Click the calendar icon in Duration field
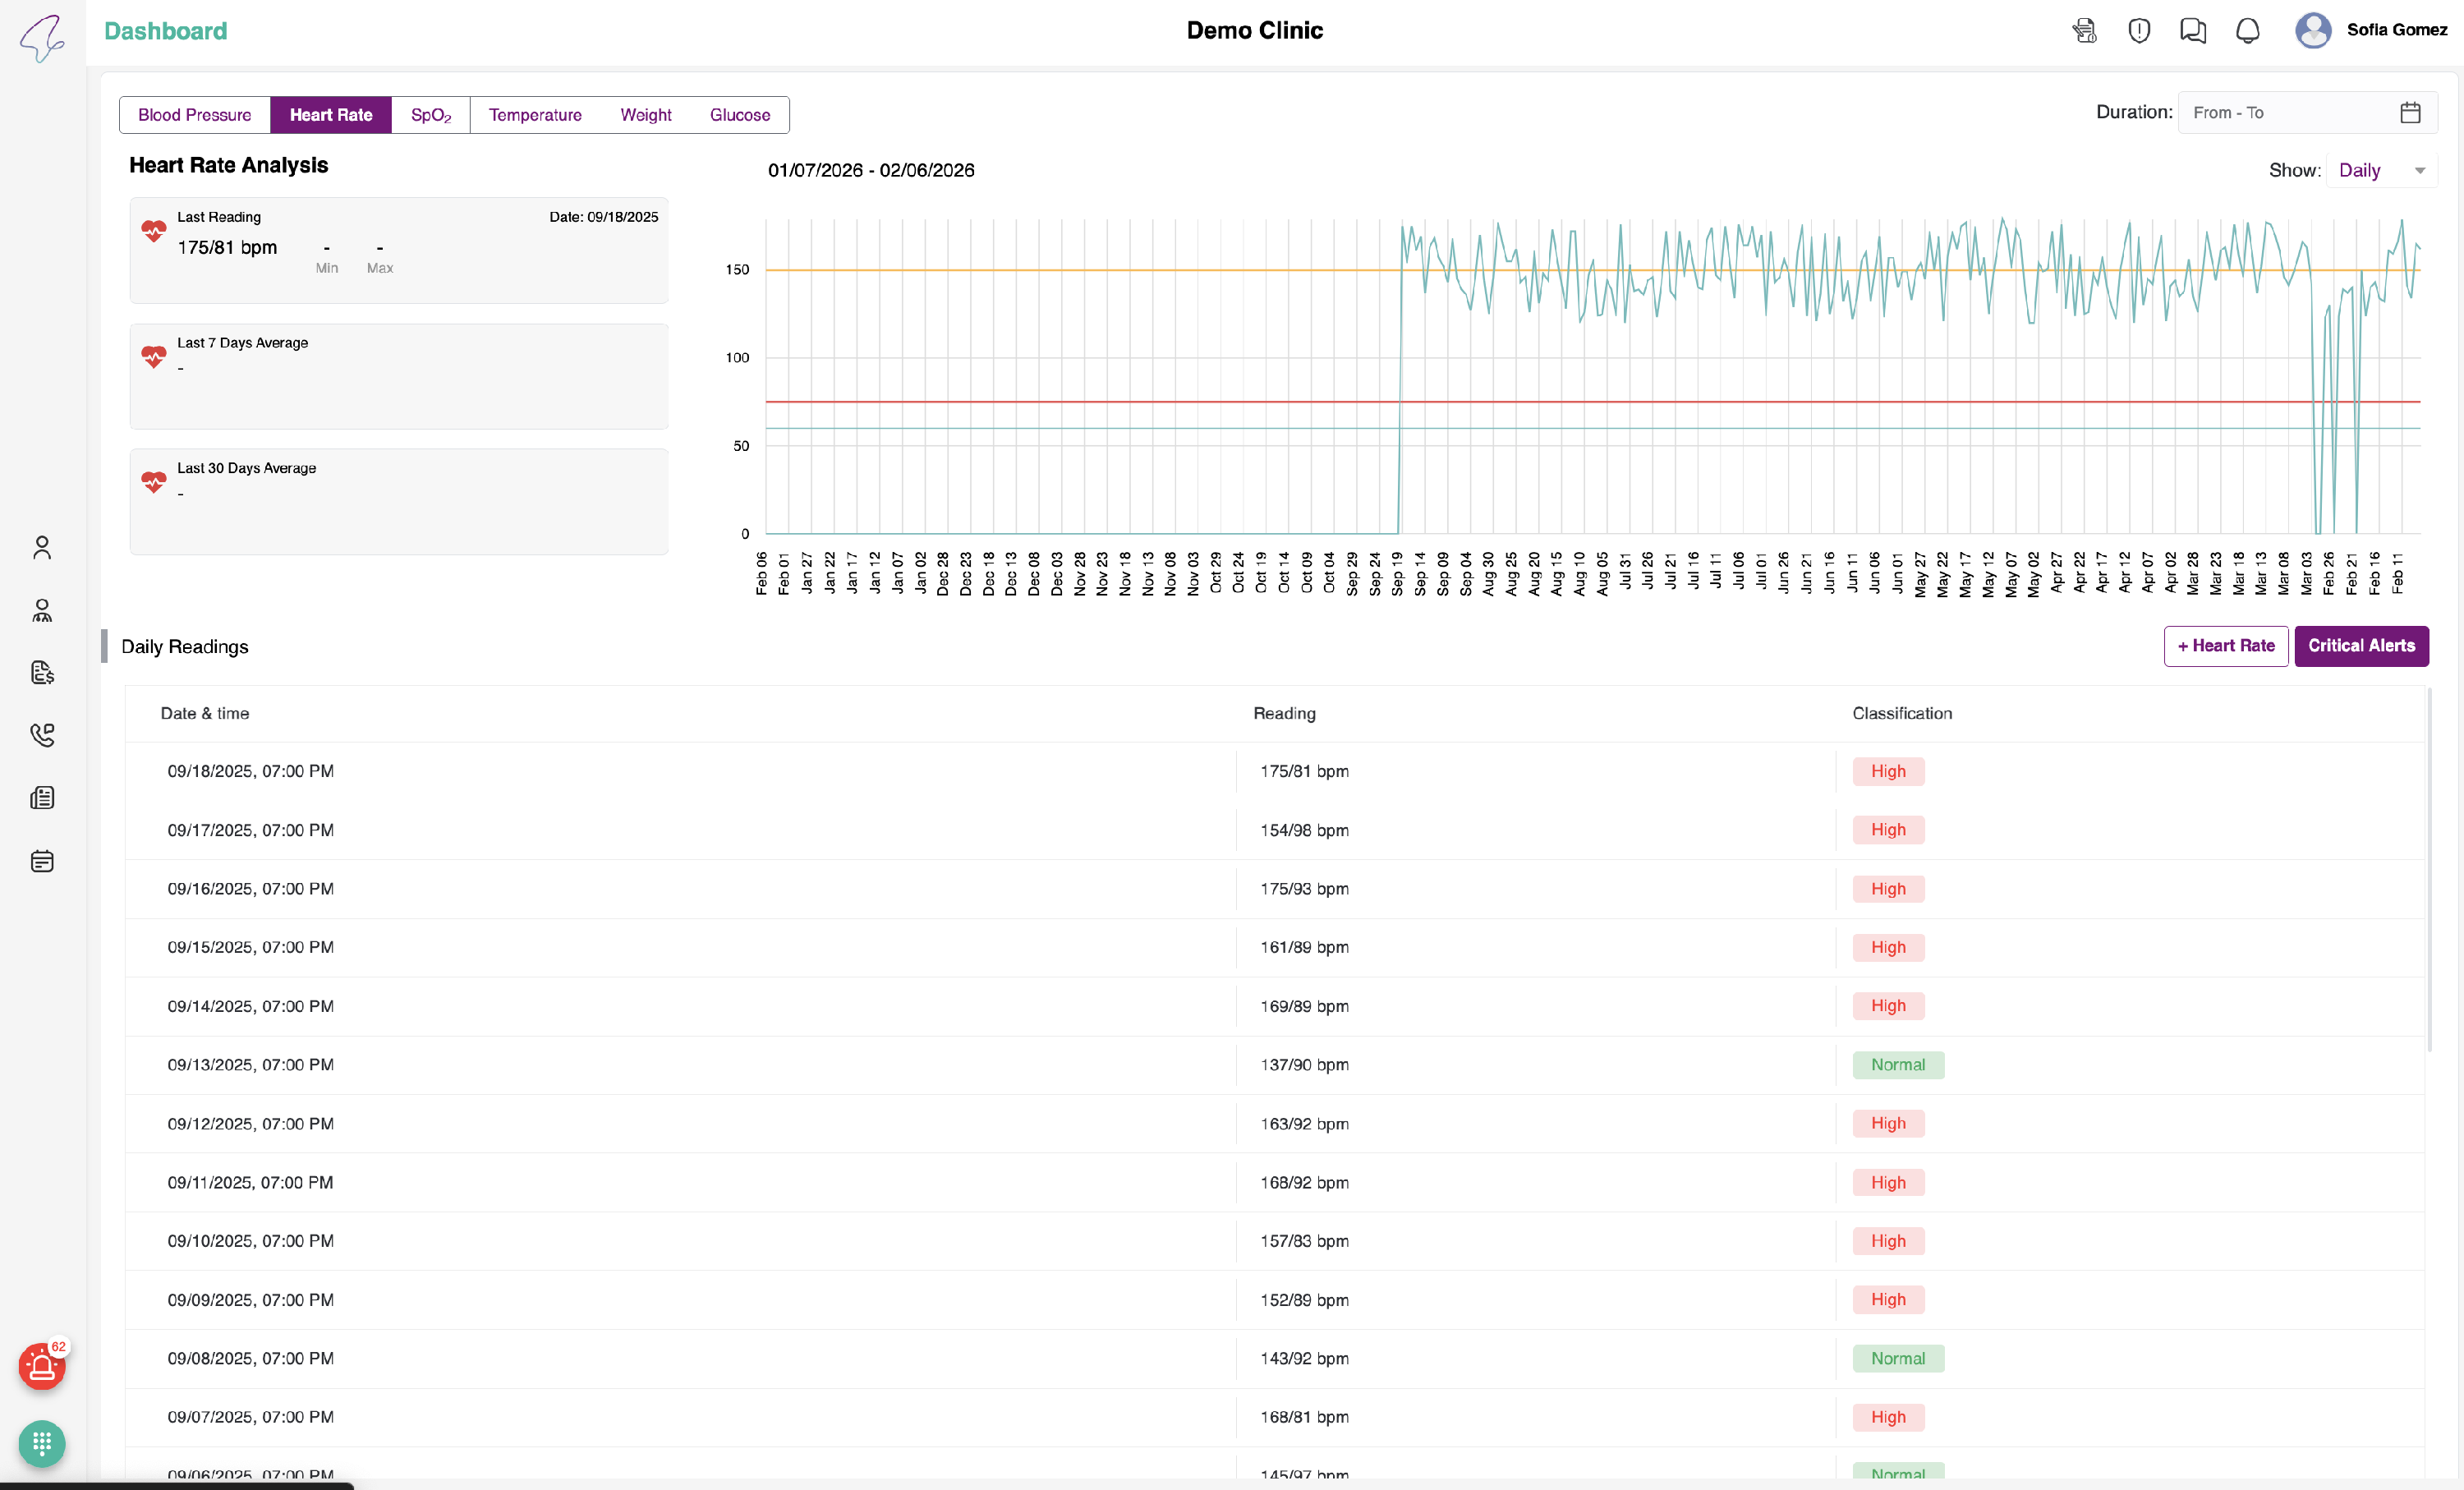Viewport: 2464px width, 1490px height. tap(2410, 113)
